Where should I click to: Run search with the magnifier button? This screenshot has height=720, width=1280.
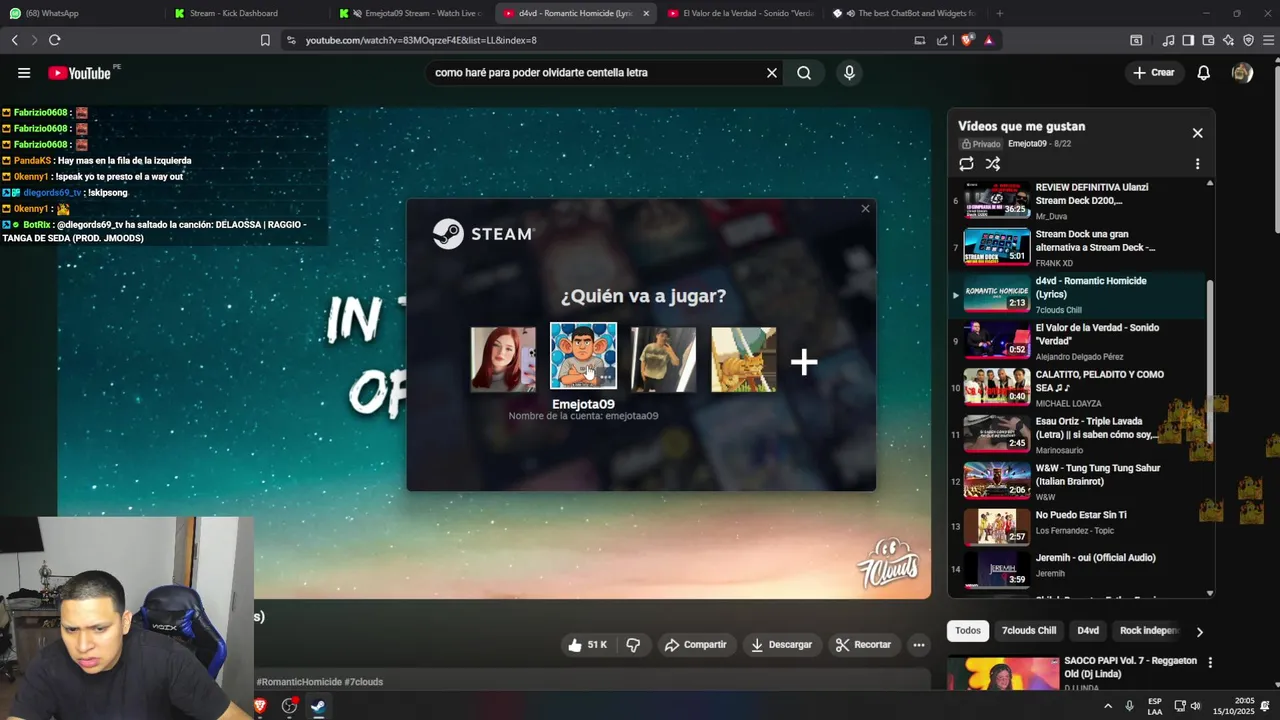[x=804, y=73]
